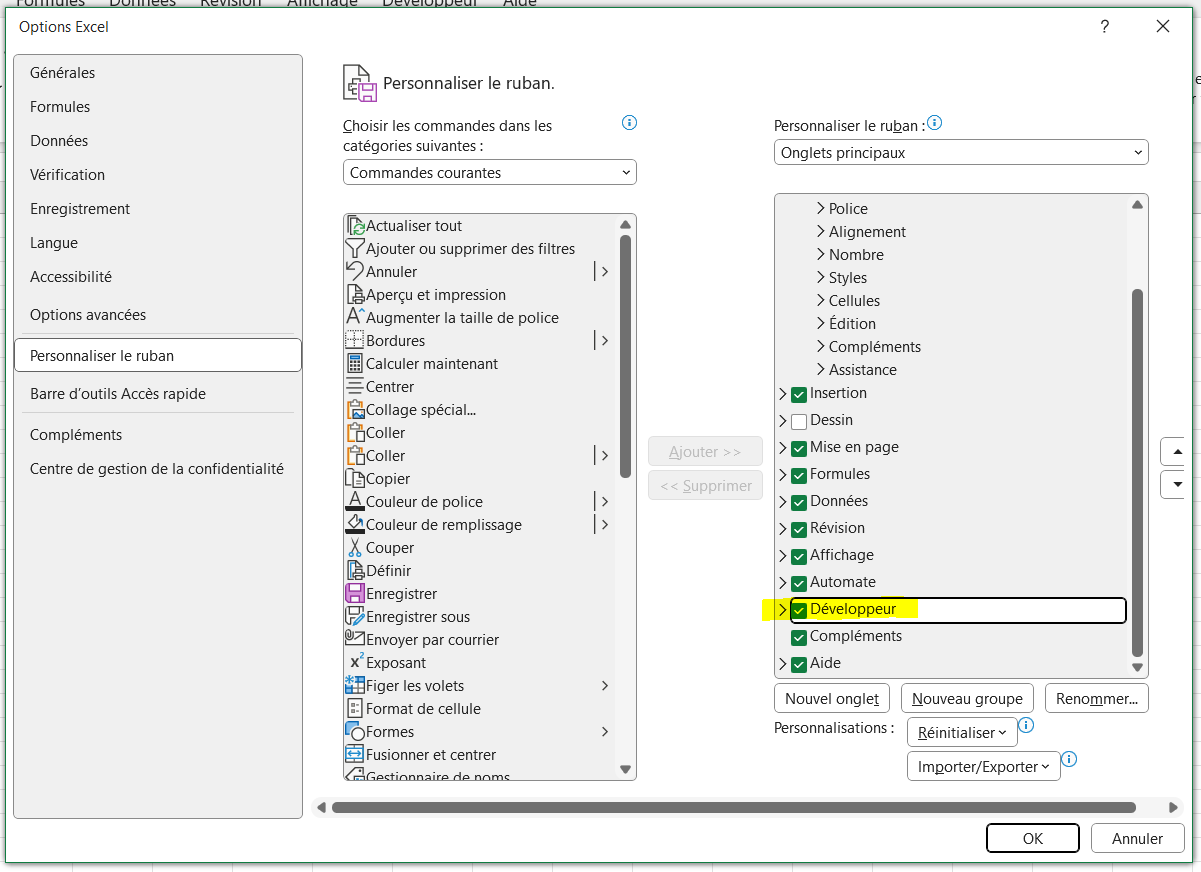
Task: Click the info icon next to Réinitialiser
Action: coord(1026,726)
